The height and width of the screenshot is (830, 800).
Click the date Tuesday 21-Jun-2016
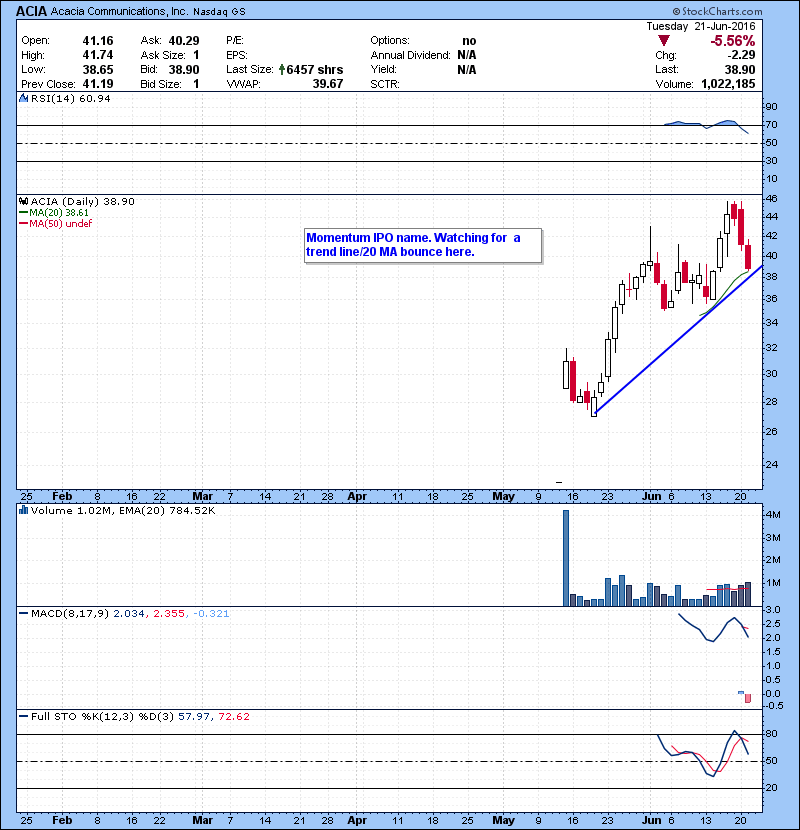(x=700, y=26)
